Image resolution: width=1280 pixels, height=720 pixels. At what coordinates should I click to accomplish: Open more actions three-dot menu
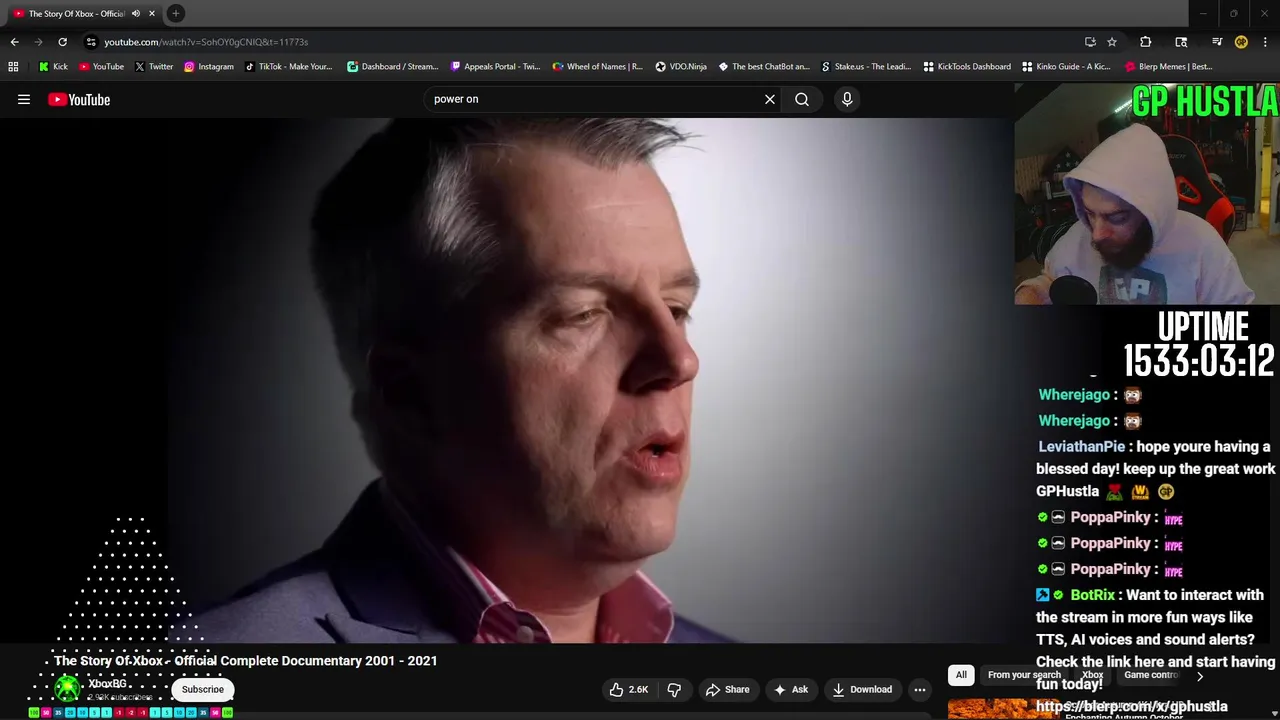920,689
